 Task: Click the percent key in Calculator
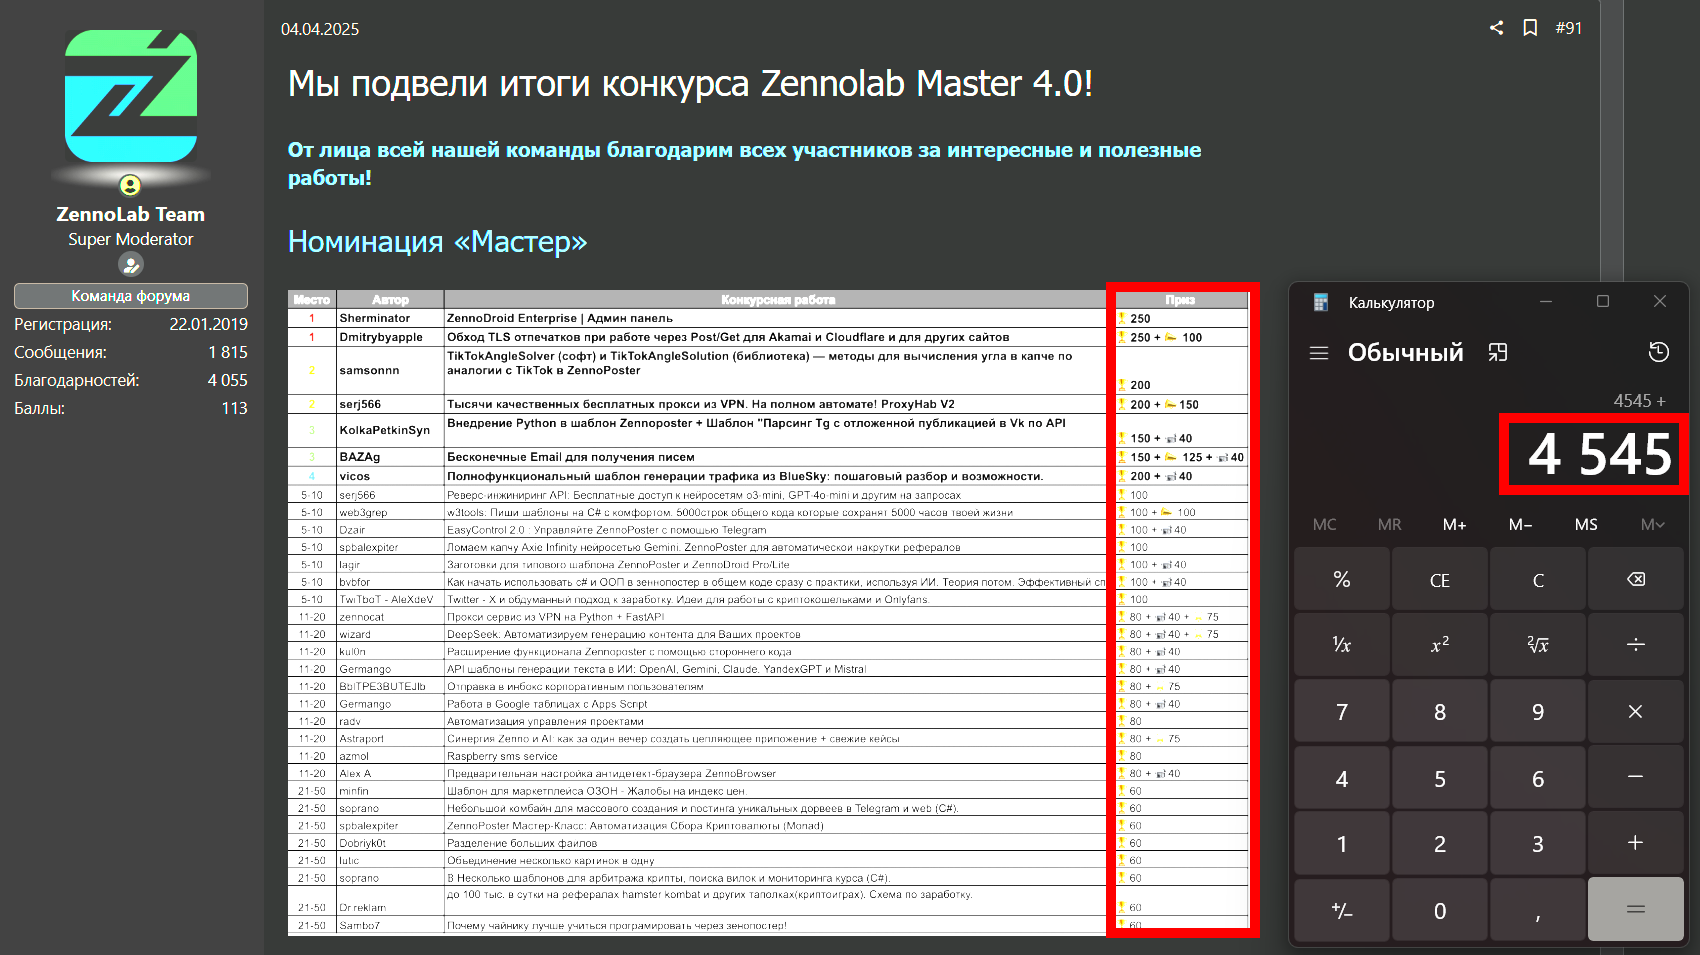(x=1342, y=580)
